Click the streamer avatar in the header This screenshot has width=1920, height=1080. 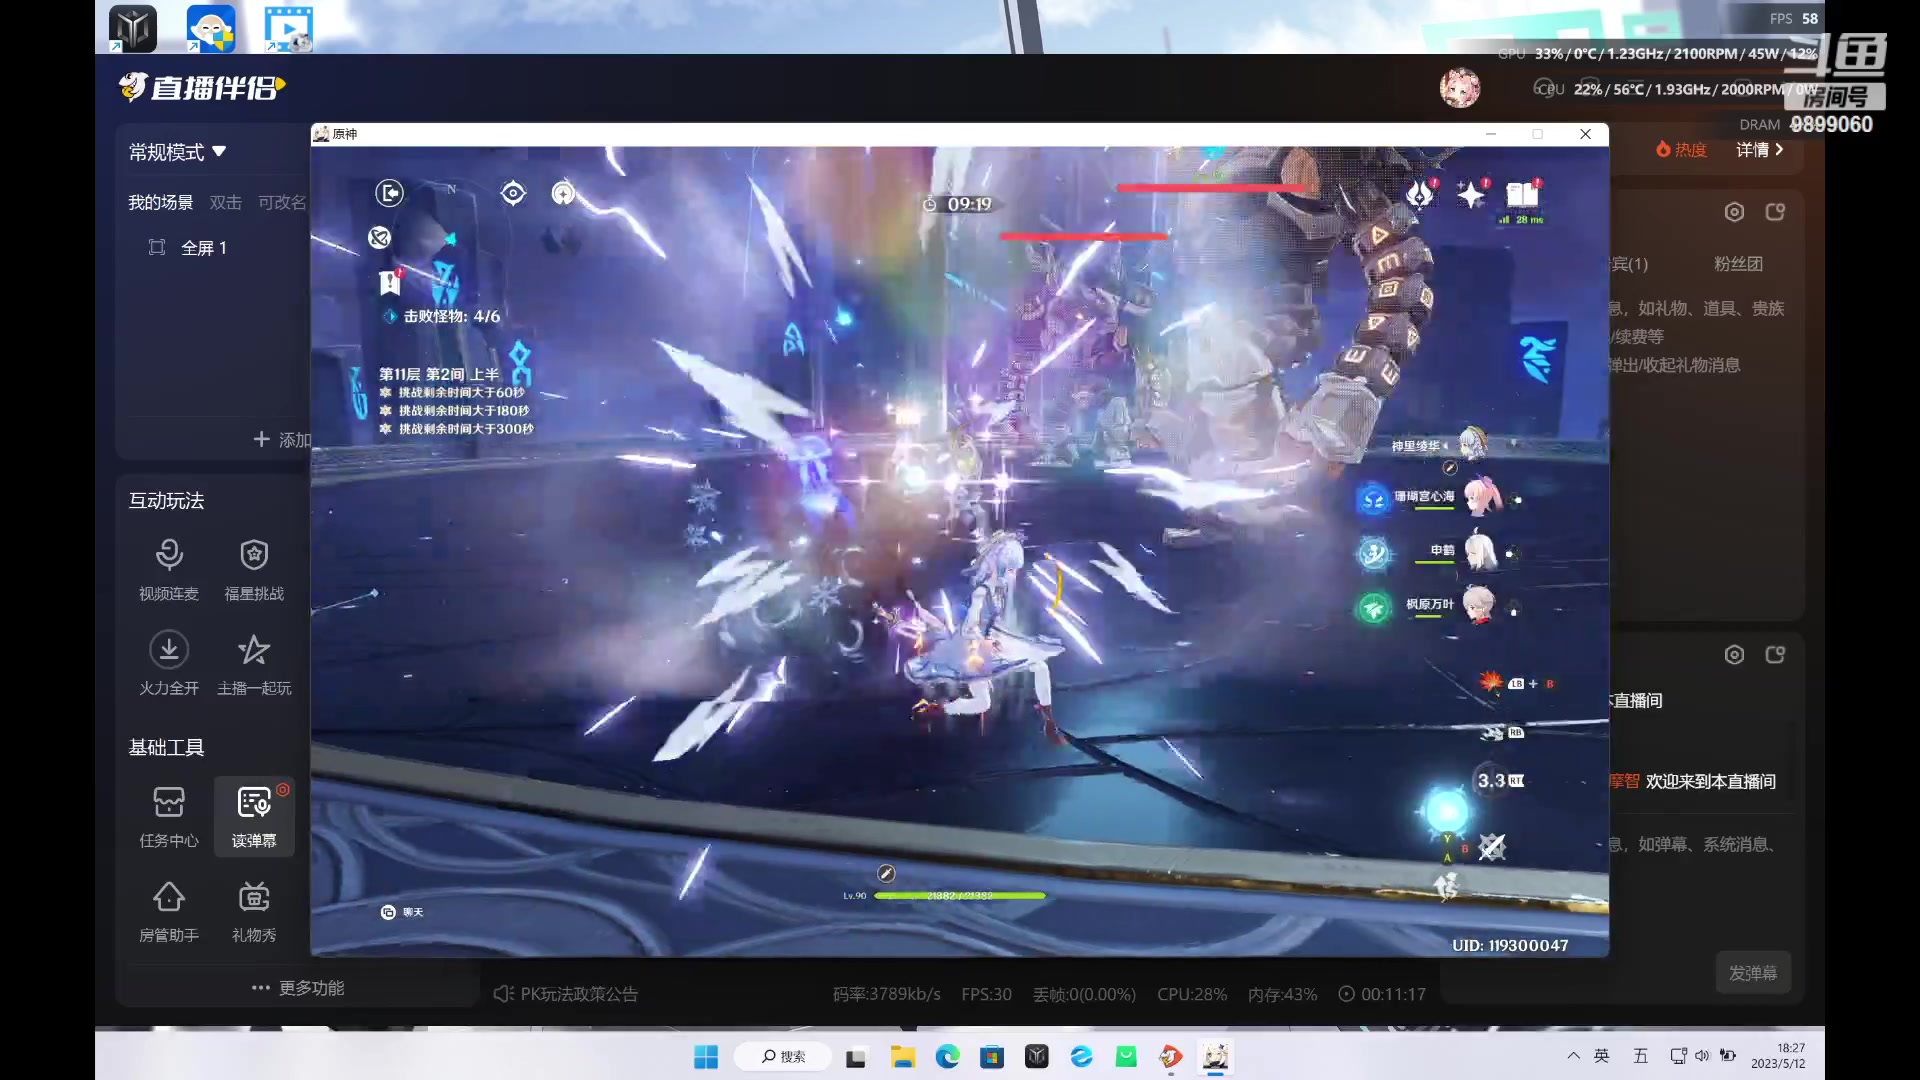tap(1459, 88)
